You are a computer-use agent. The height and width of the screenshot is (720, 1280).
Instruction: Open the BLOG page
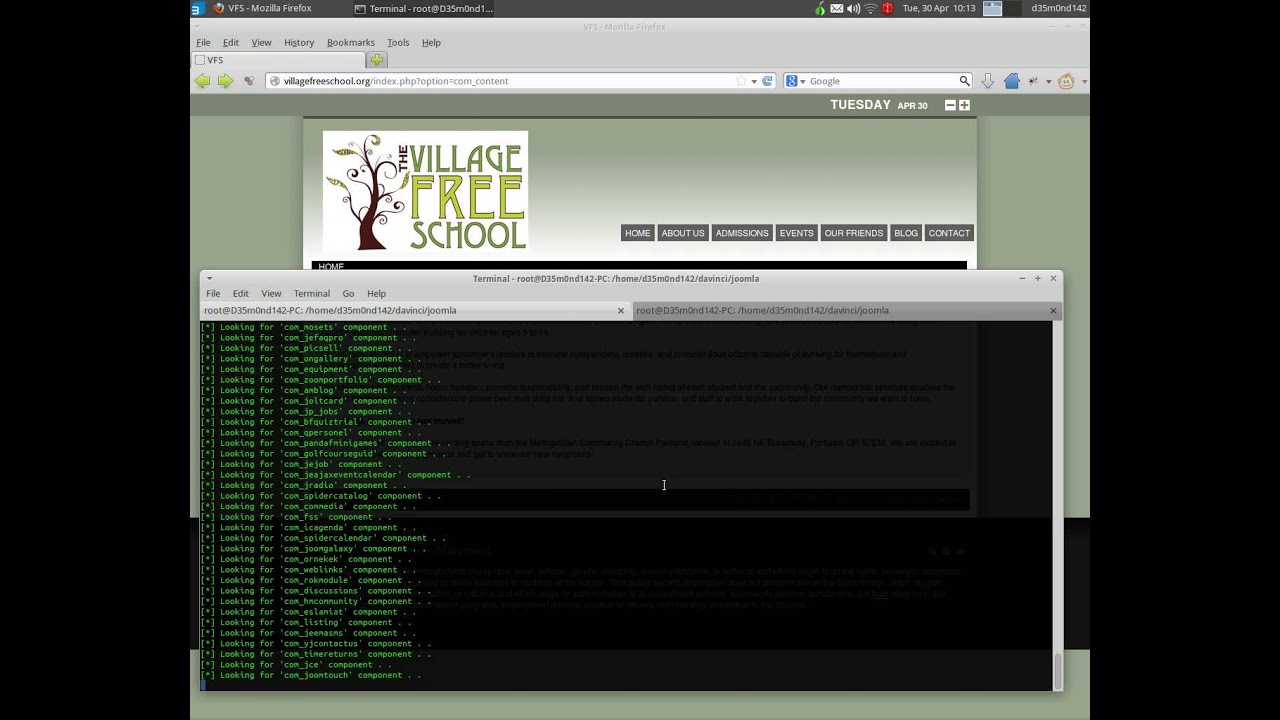point(906,233)
